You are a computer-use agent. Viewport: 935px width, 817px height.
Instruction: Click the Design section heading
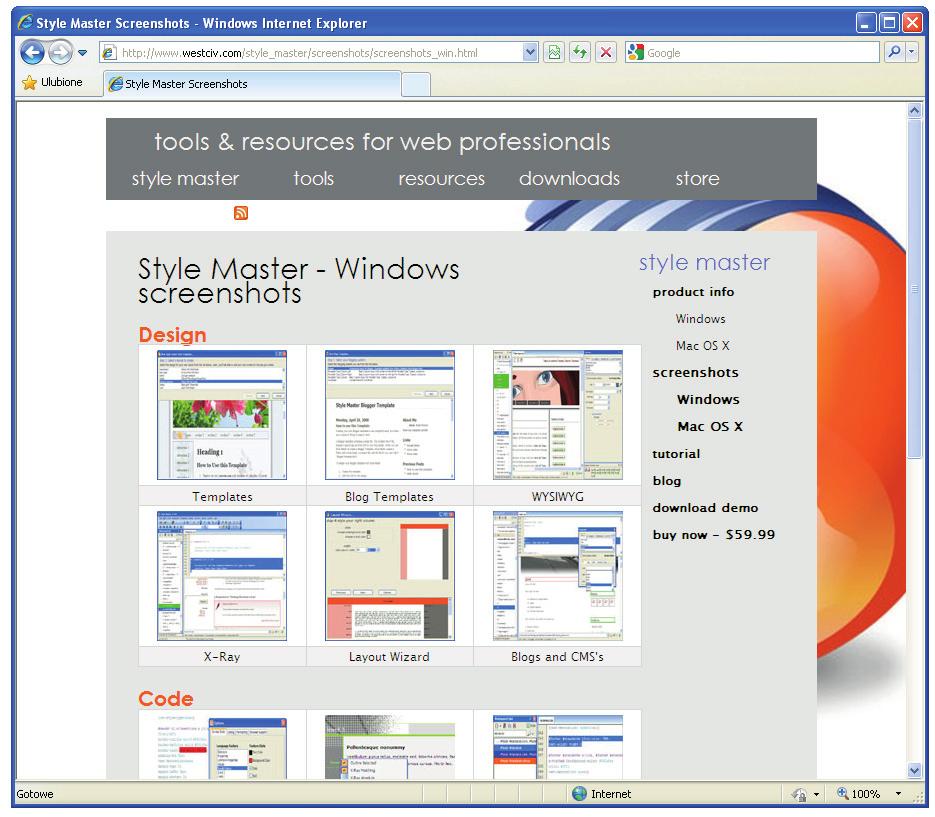pyautogui.click(x=172, y=335)
